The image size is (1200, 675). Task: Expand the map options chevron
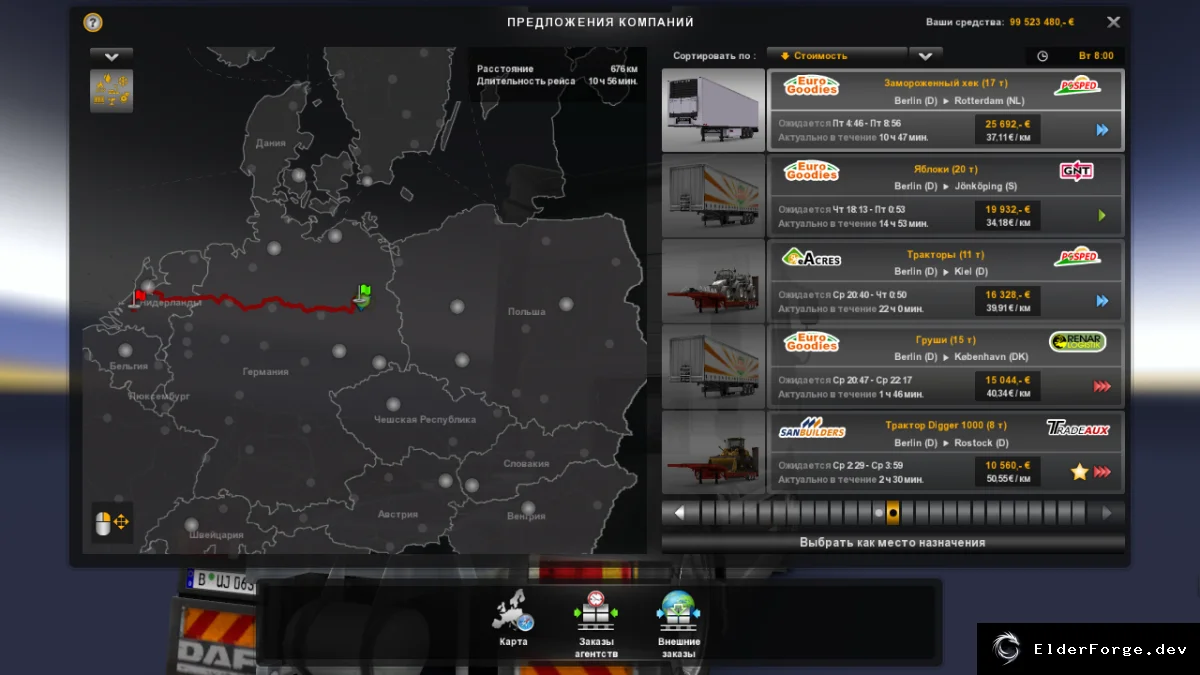click(111, 56)
